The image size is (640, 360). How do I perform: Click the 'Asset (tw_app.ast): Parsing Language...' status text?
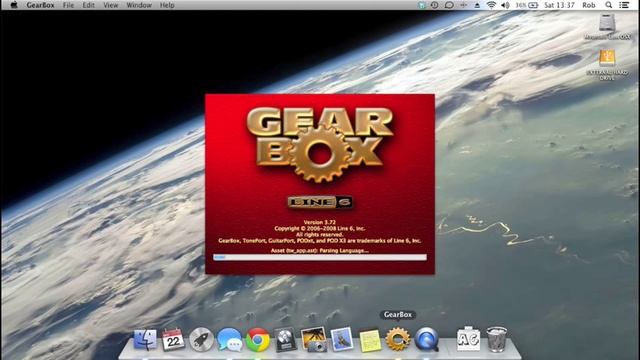pos(320,250)
